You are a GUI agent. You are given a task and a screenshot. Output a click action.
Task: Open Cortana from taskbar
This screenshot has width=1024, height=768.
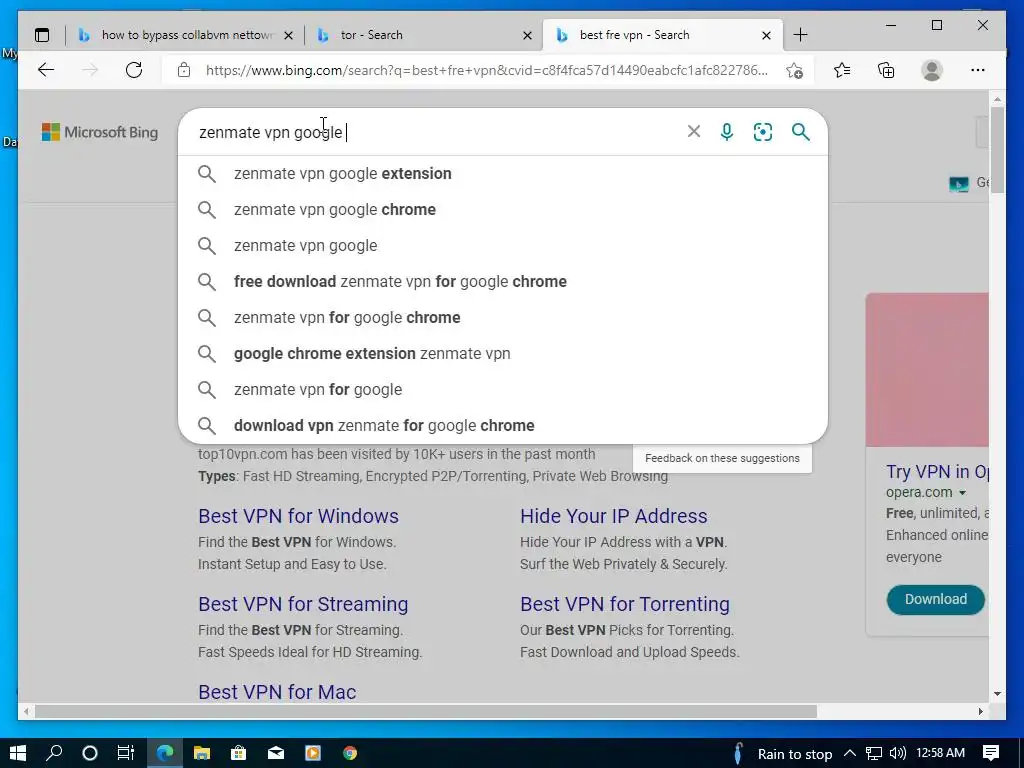pos(90,753)
